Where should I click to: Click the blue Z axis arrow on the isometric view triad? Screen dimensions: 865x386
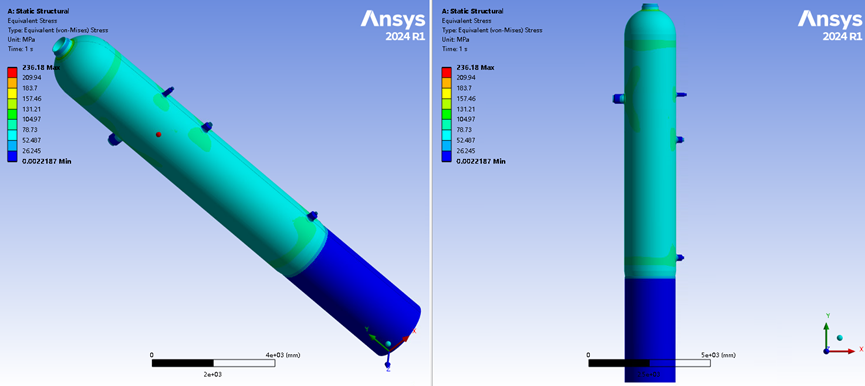coord(387,360)
